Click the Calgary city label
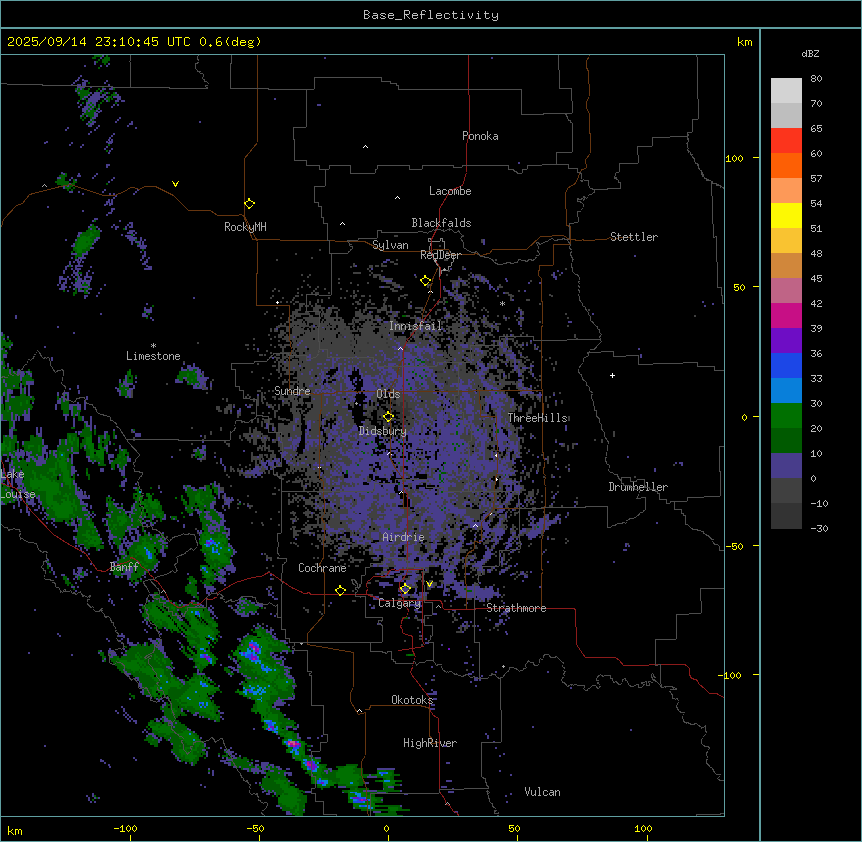The image size is (862, 842). point(399,603)
